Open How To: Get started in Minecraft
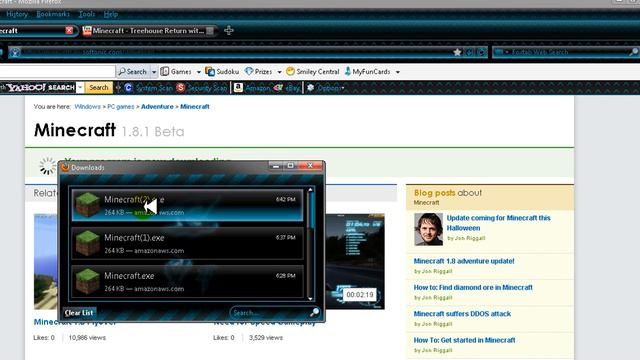 tap(464, 340)
